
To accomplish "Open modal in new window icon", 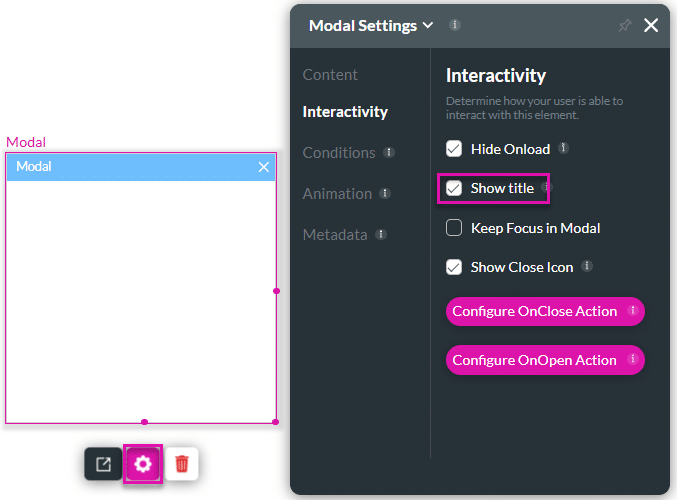I will click(x=103, y=464).
